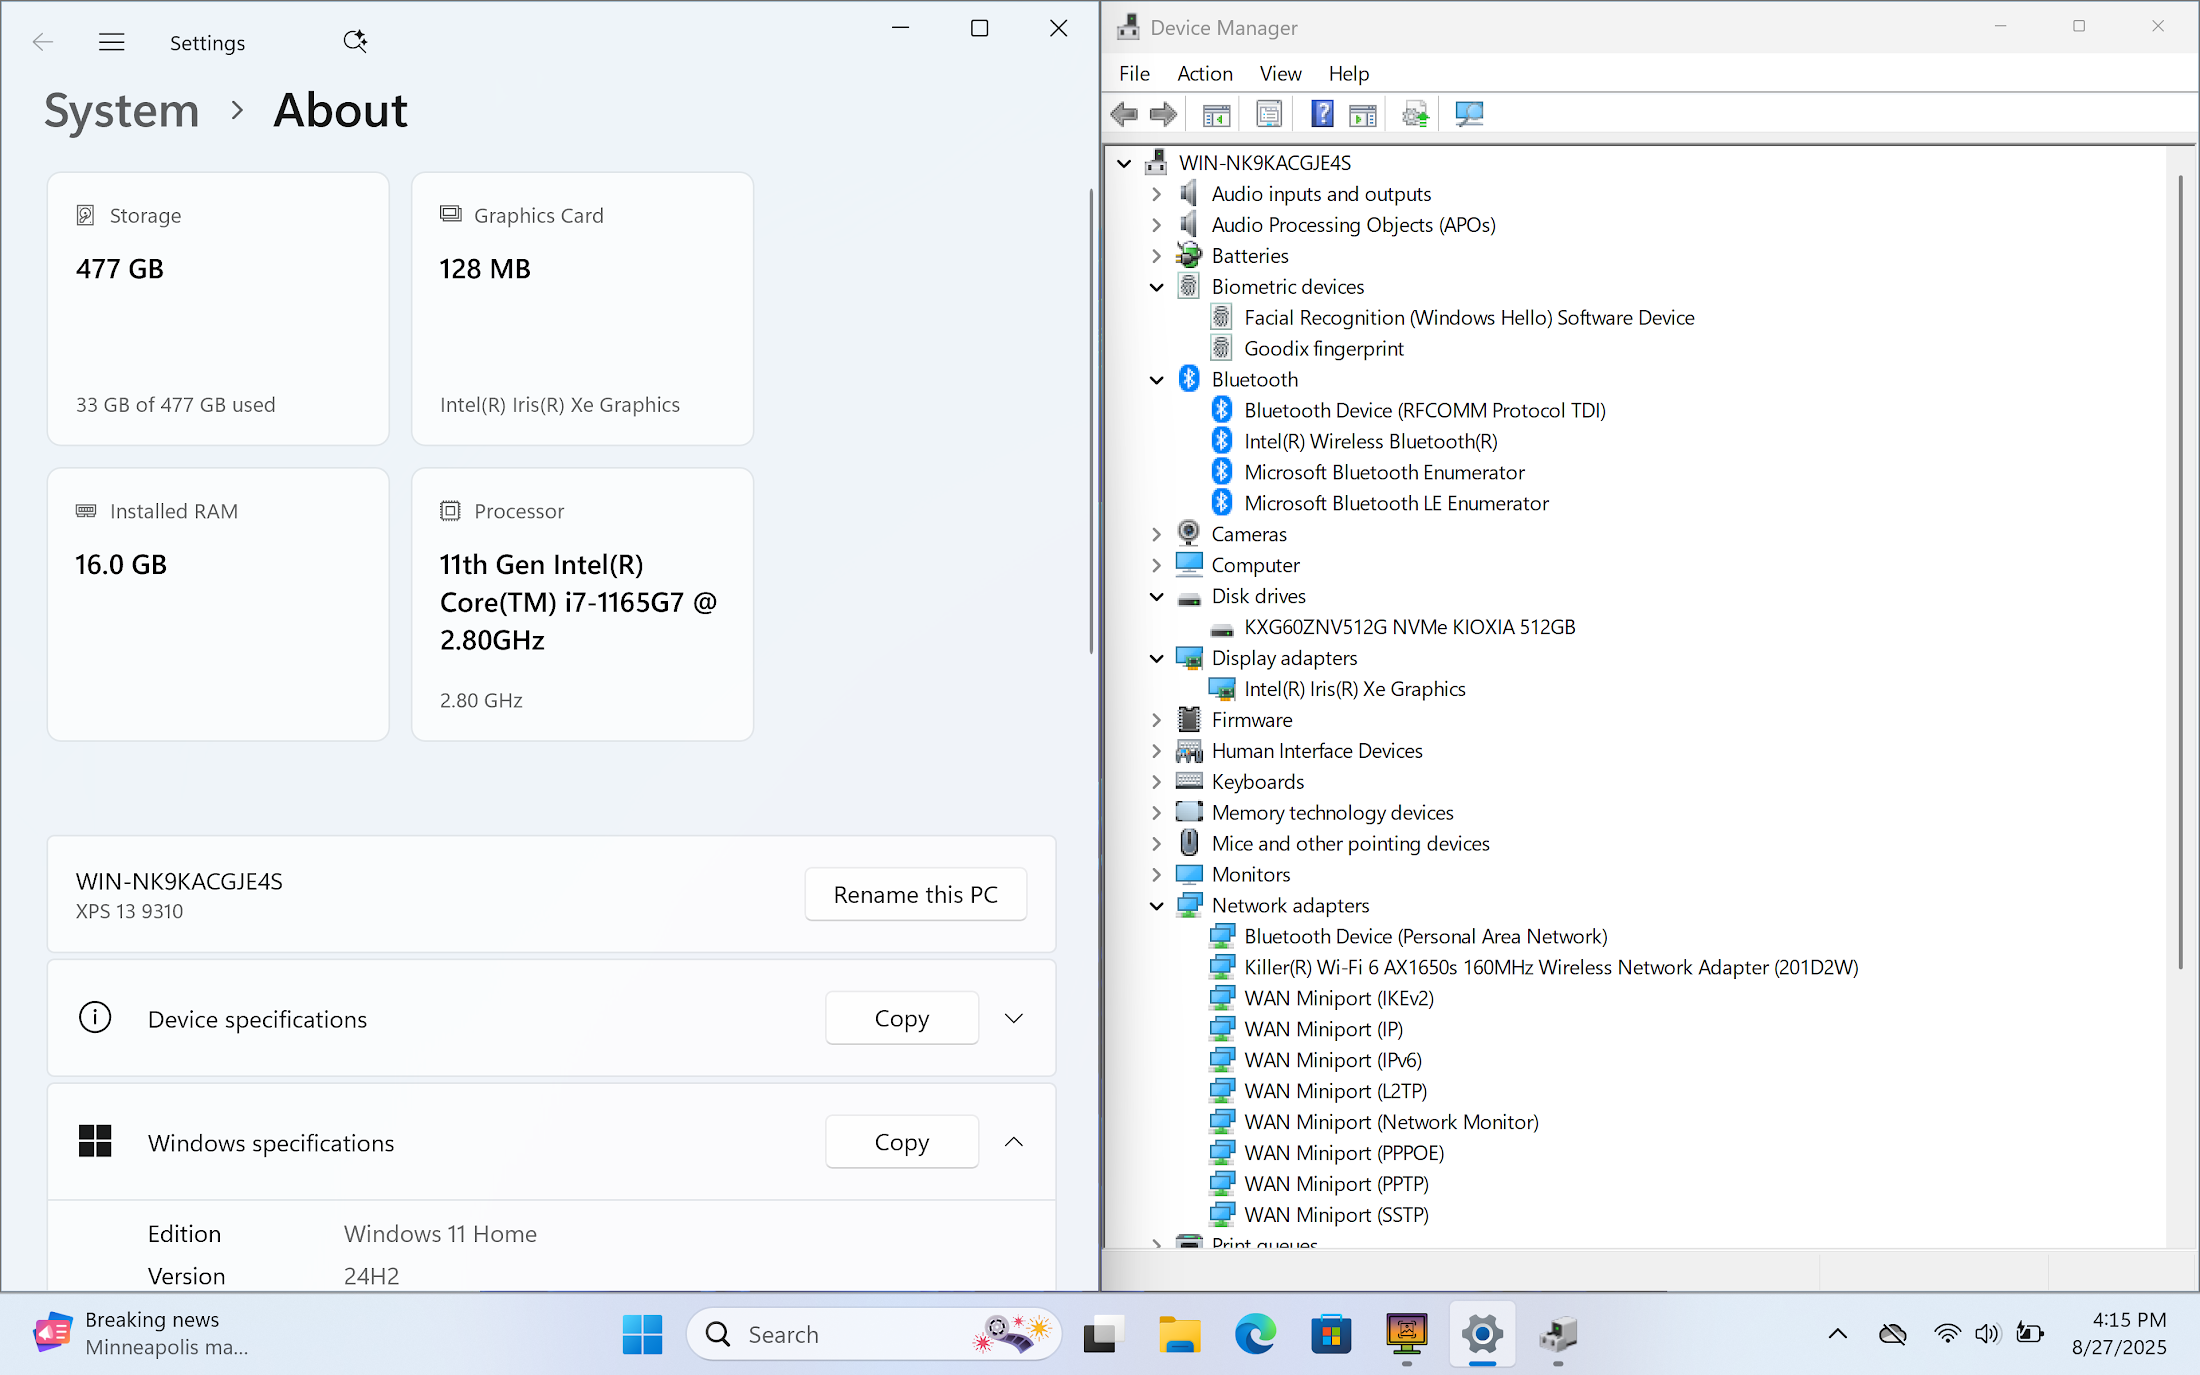Click the System breadcrumb link
The image size is (2200, 1375).
coord(122,110)
